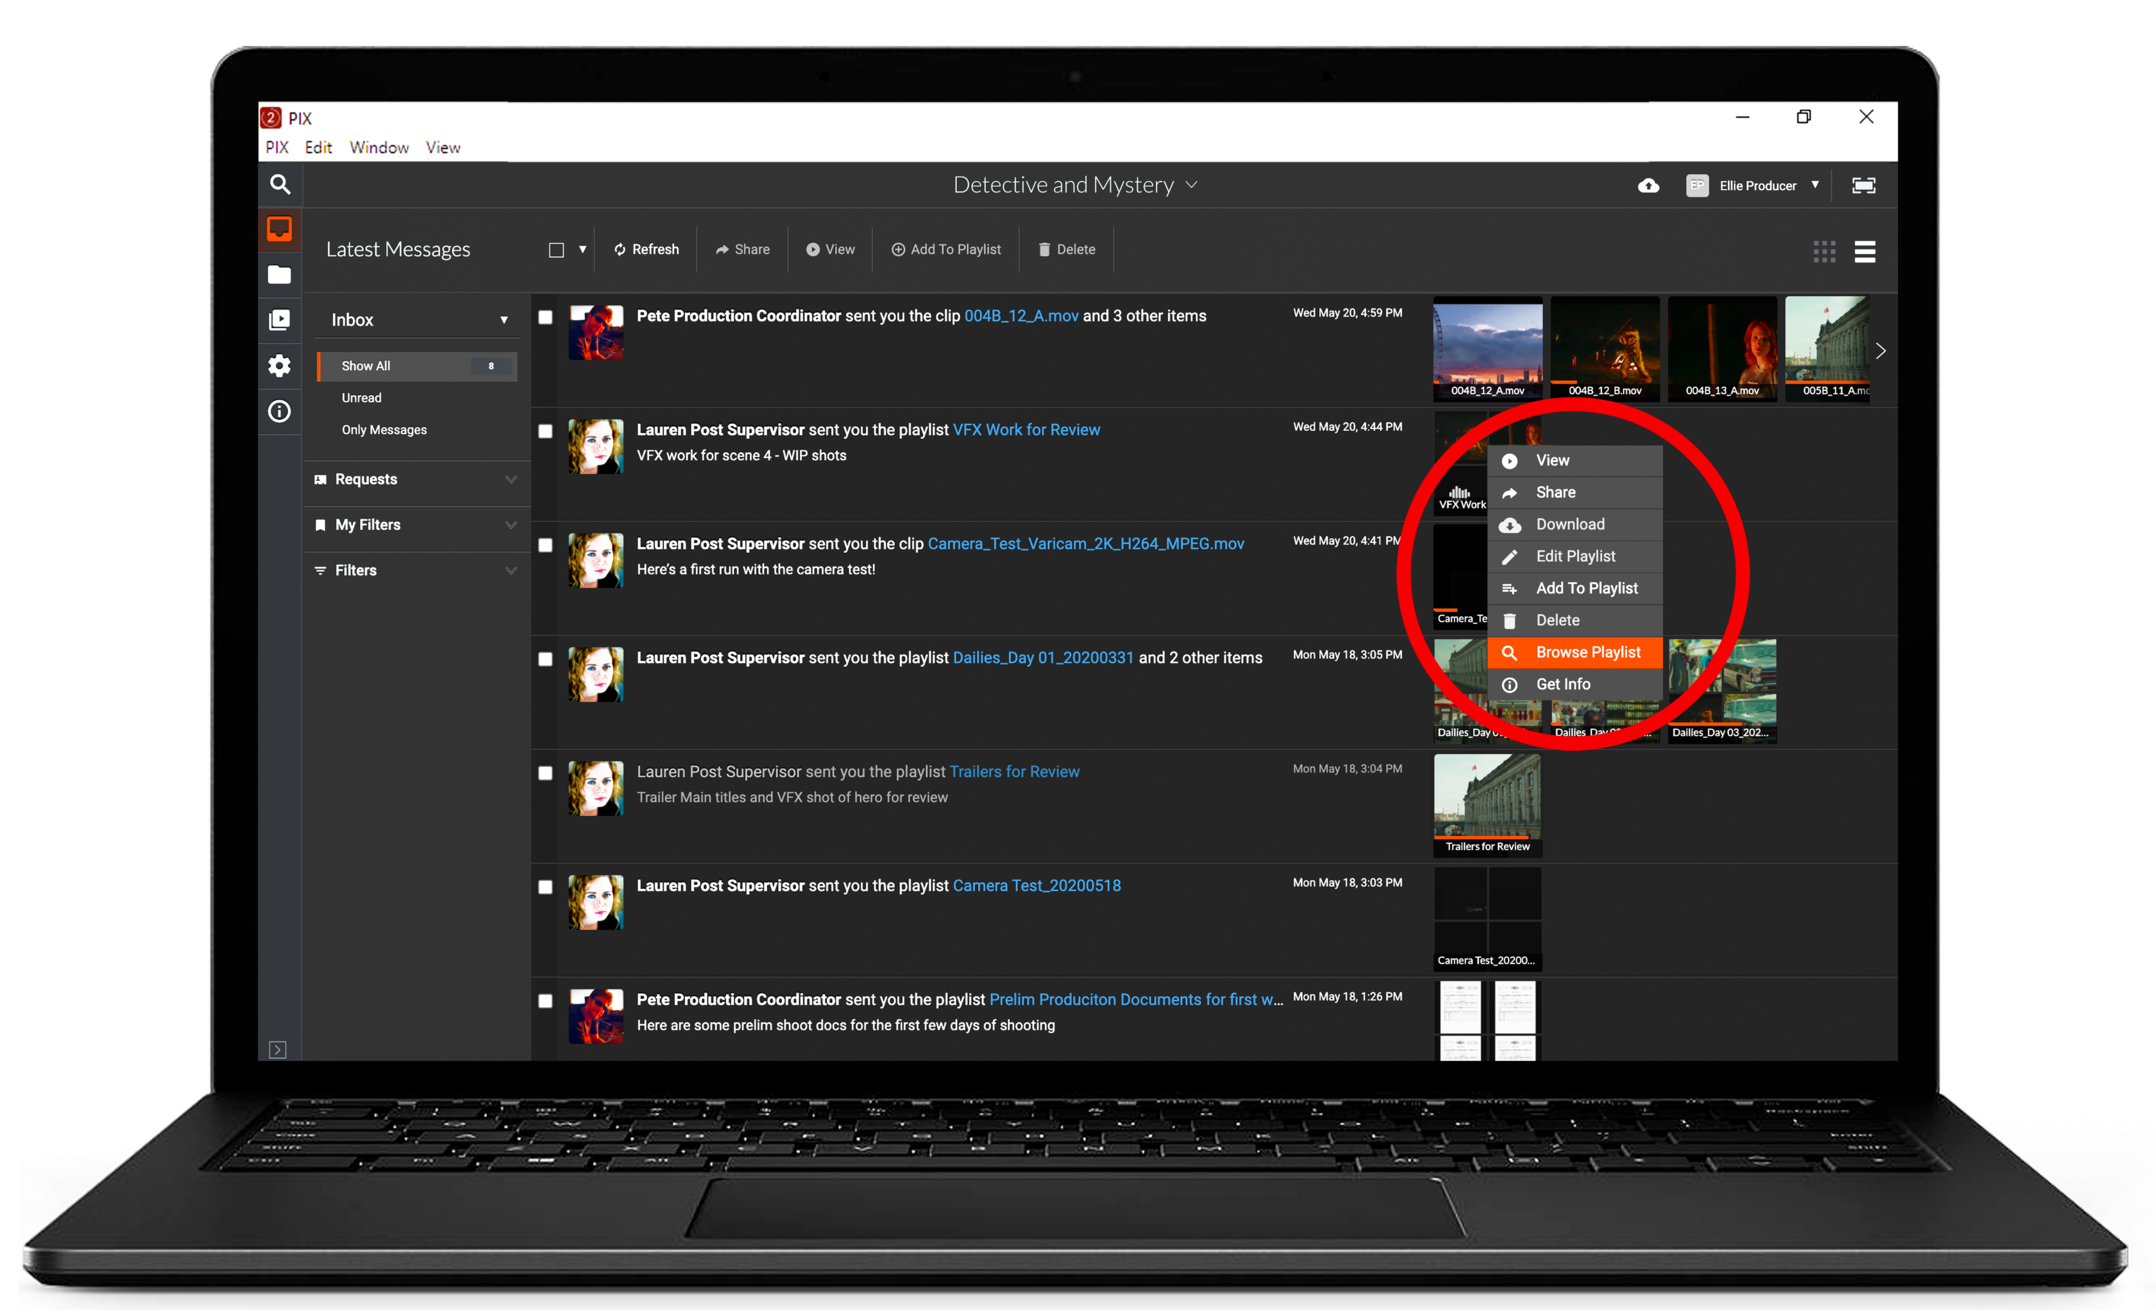Switch to list view layout

[1864, 252]
